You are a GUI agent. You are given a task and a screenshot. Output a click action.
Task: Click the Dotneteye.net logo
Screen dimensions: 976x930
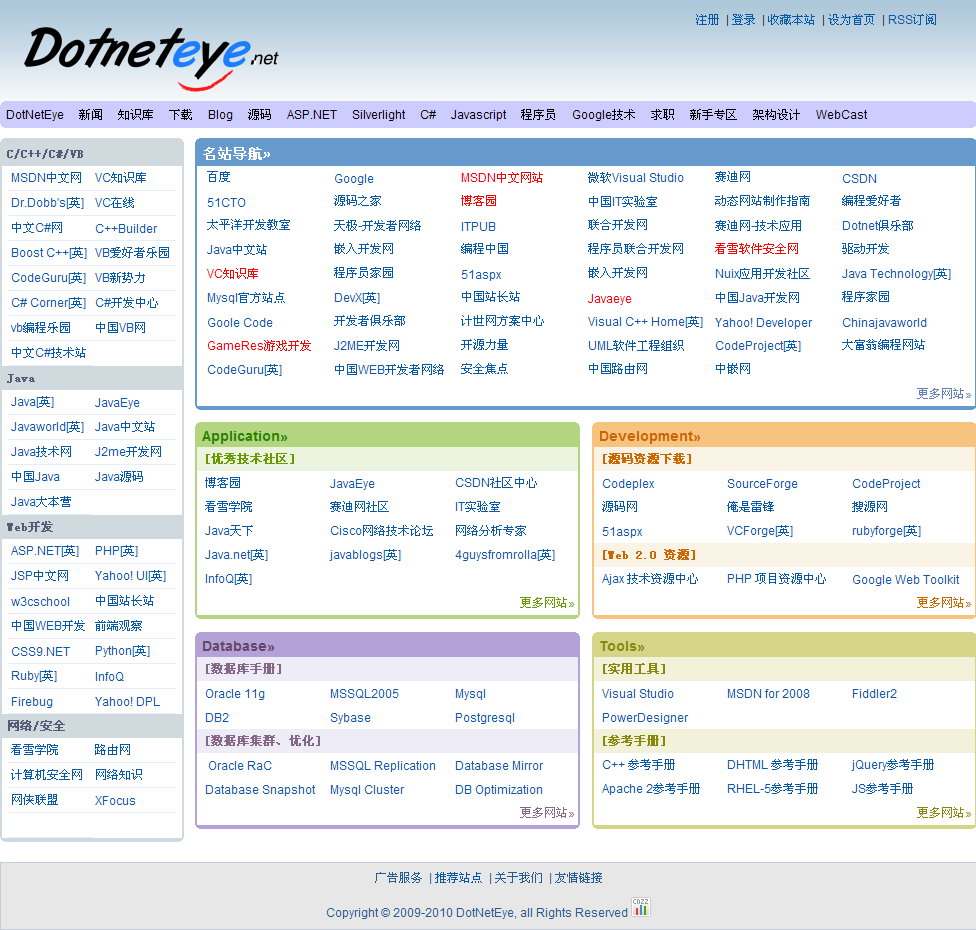[151, 58]
